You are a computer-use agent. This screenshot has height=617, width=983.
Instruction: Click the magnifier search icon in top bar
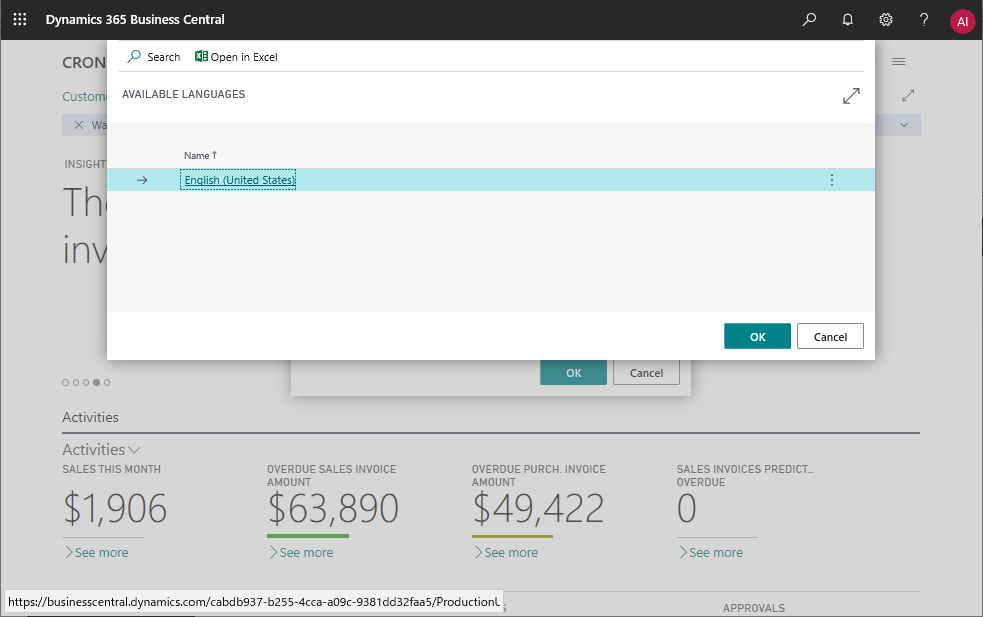click(x=809, y=19)
